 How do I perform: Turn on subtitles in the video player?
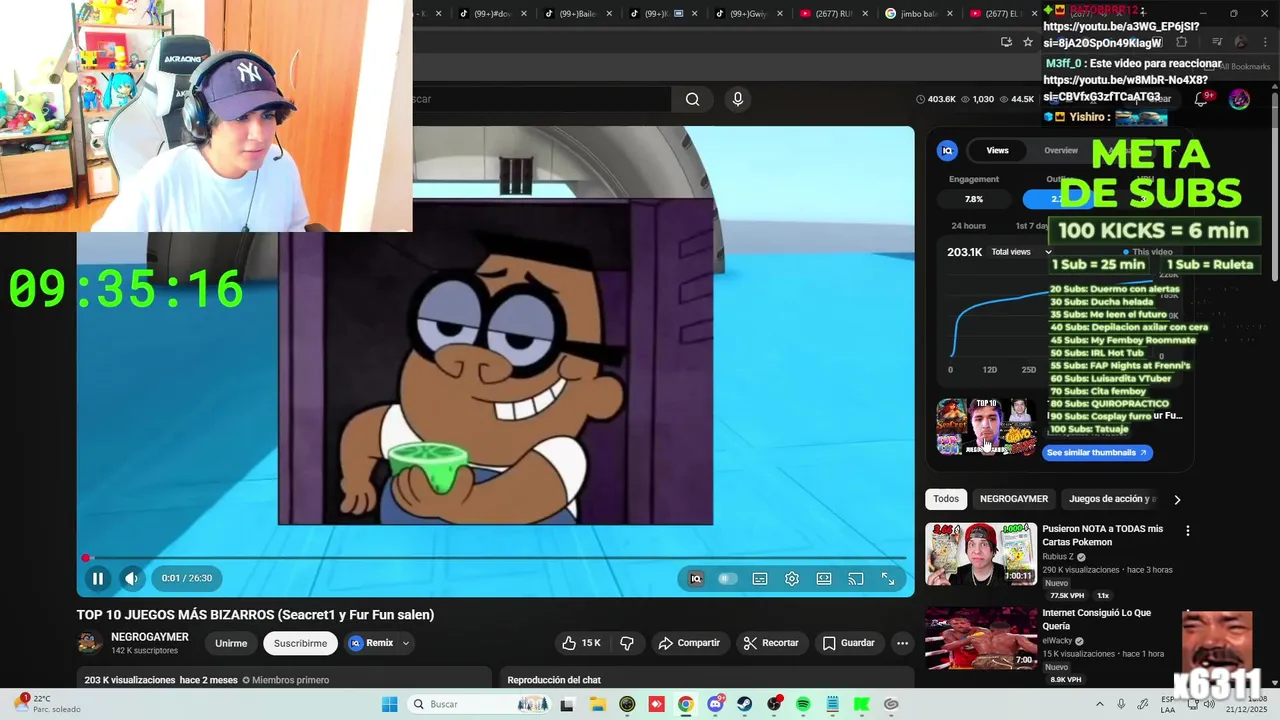(x=760, y=578)
